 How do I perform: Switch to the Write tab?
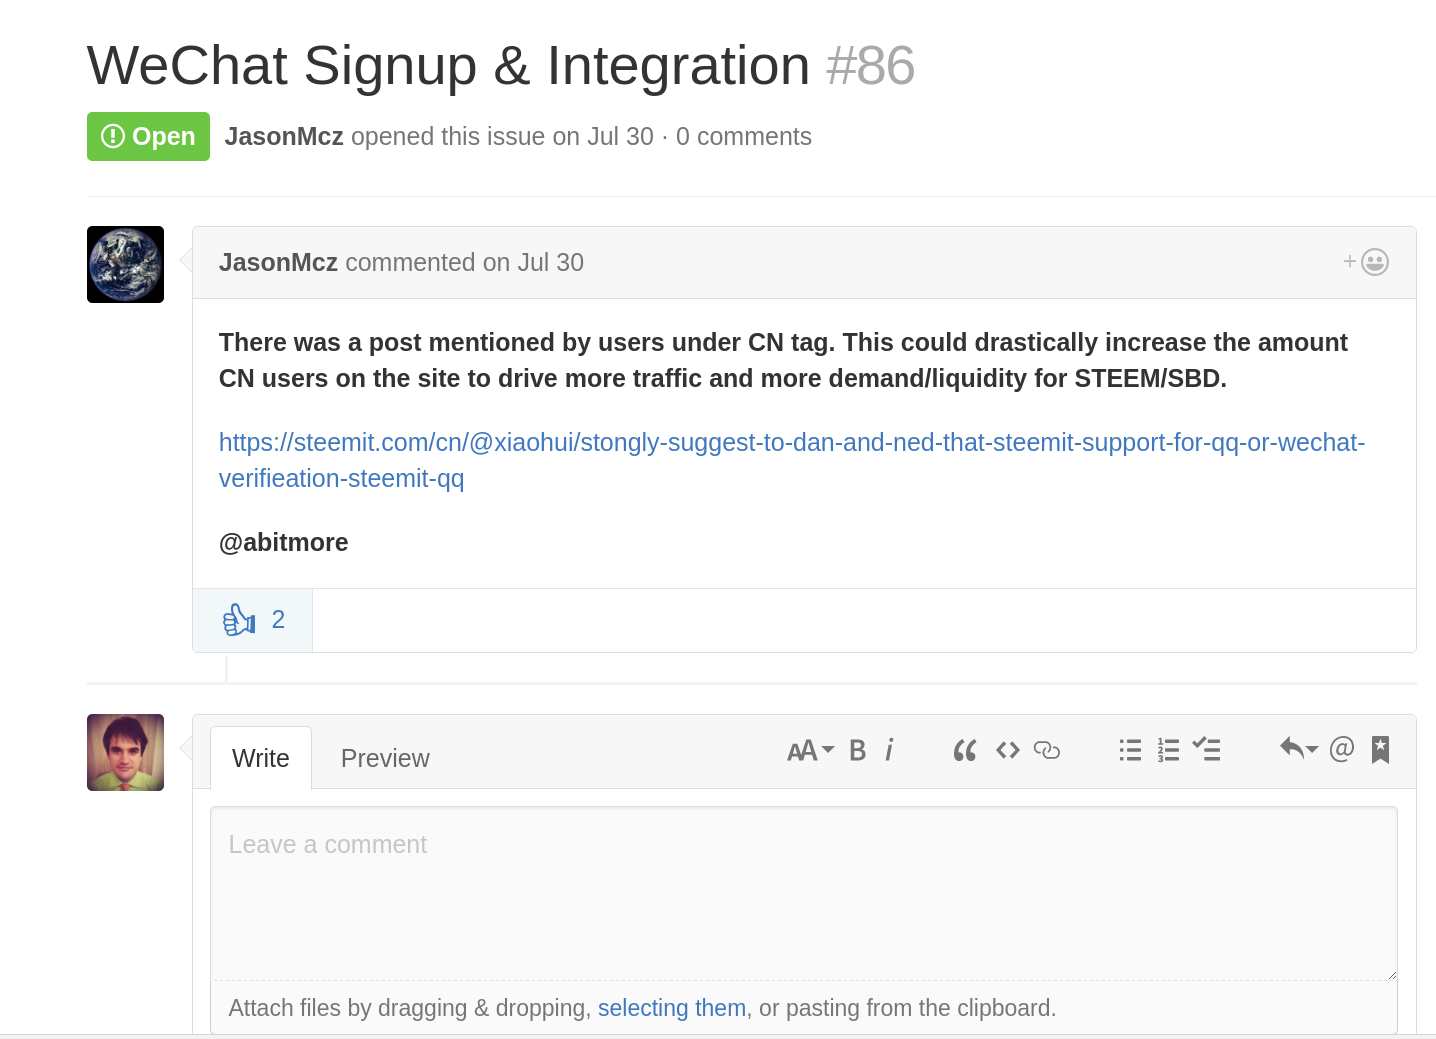click(261, 758)
